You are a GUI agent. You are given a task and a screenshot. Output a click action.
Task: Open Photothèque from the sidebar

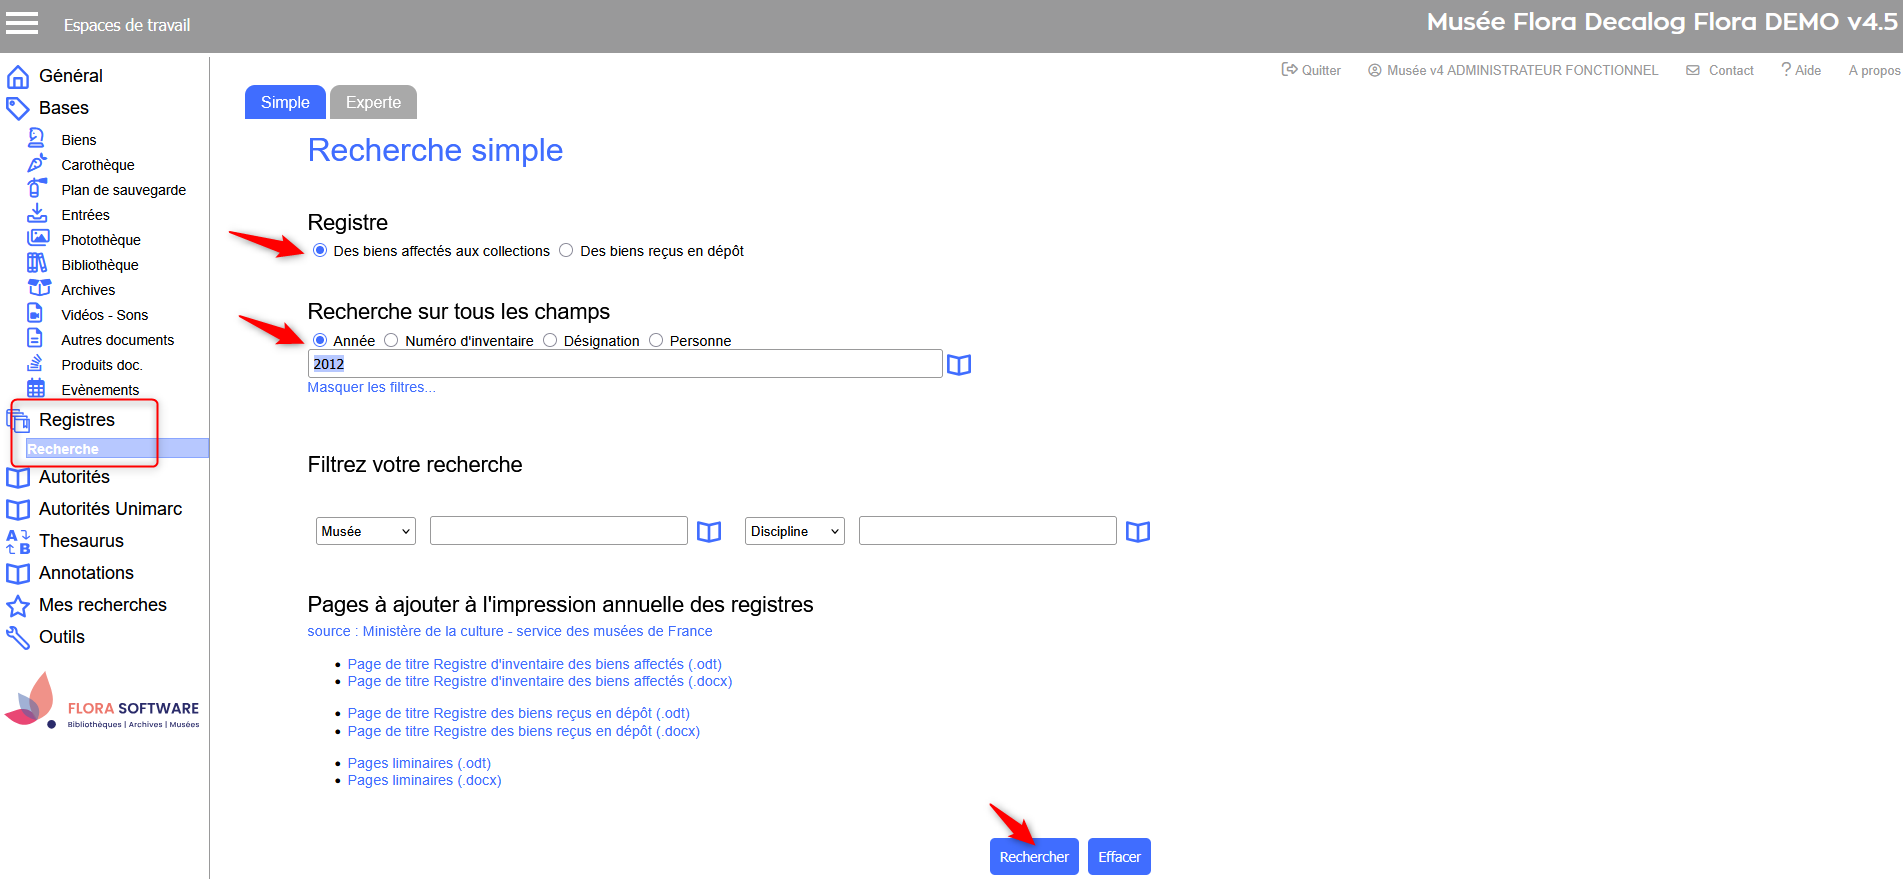click(100, 240)
